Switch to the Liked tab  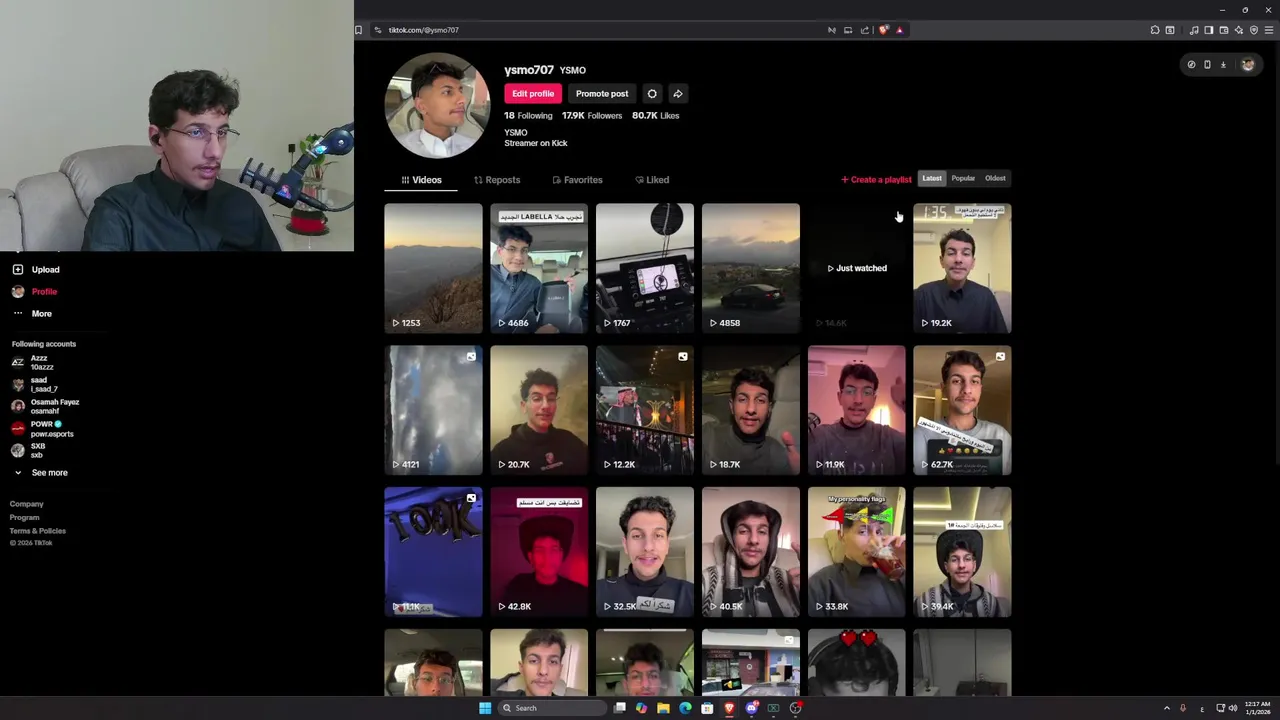coord(652,180)
